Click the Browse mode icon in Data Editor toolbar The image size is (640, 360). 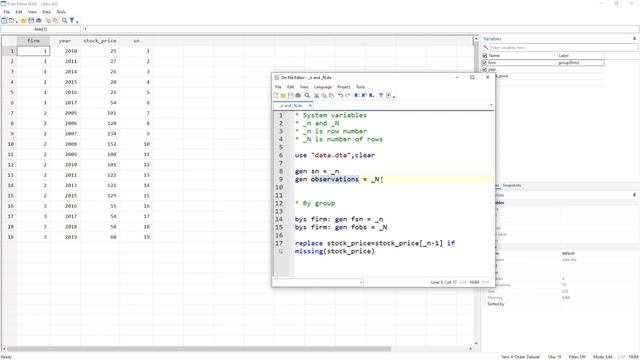11,20
